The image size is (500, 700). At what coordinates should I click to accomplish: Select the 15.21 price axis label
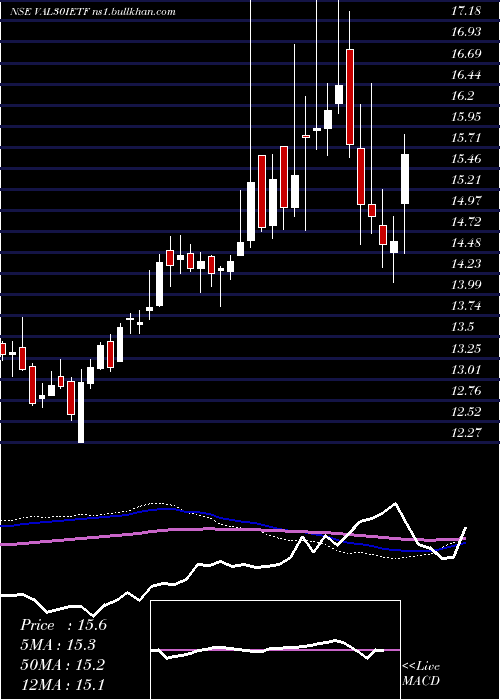tap(466, 179)
